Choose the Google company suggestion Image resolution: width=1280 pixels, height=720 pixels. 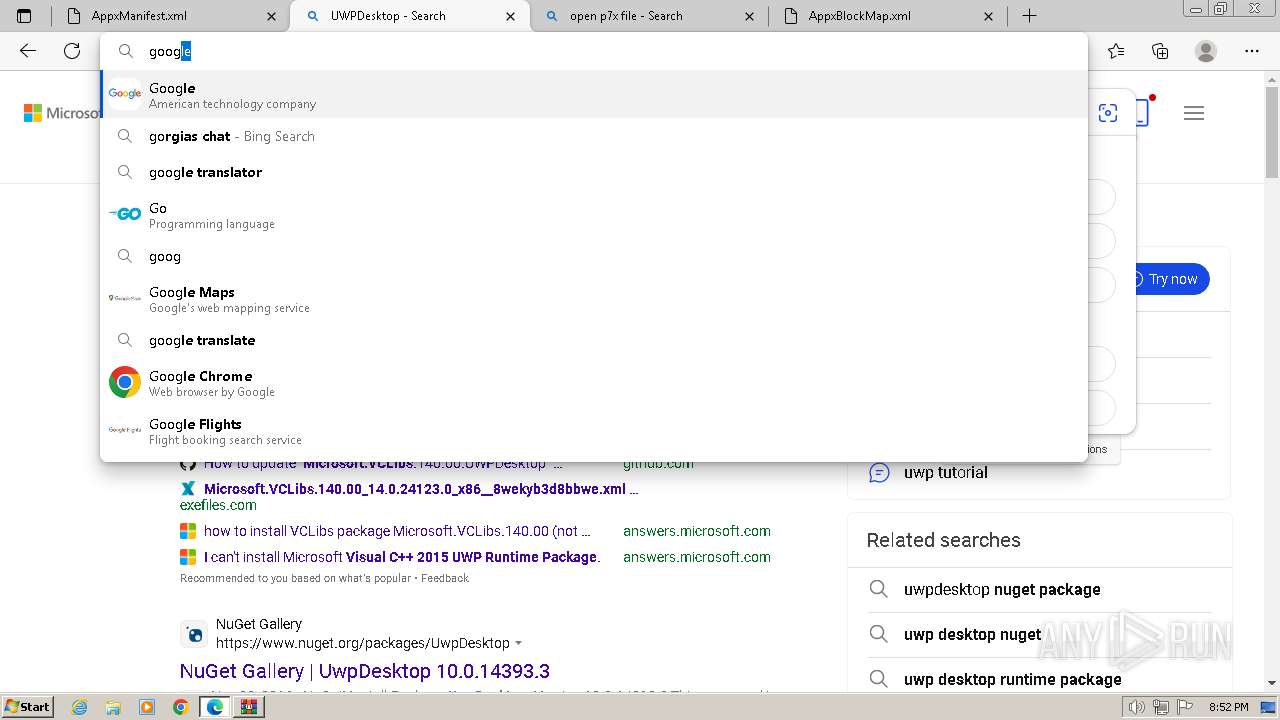594,94
